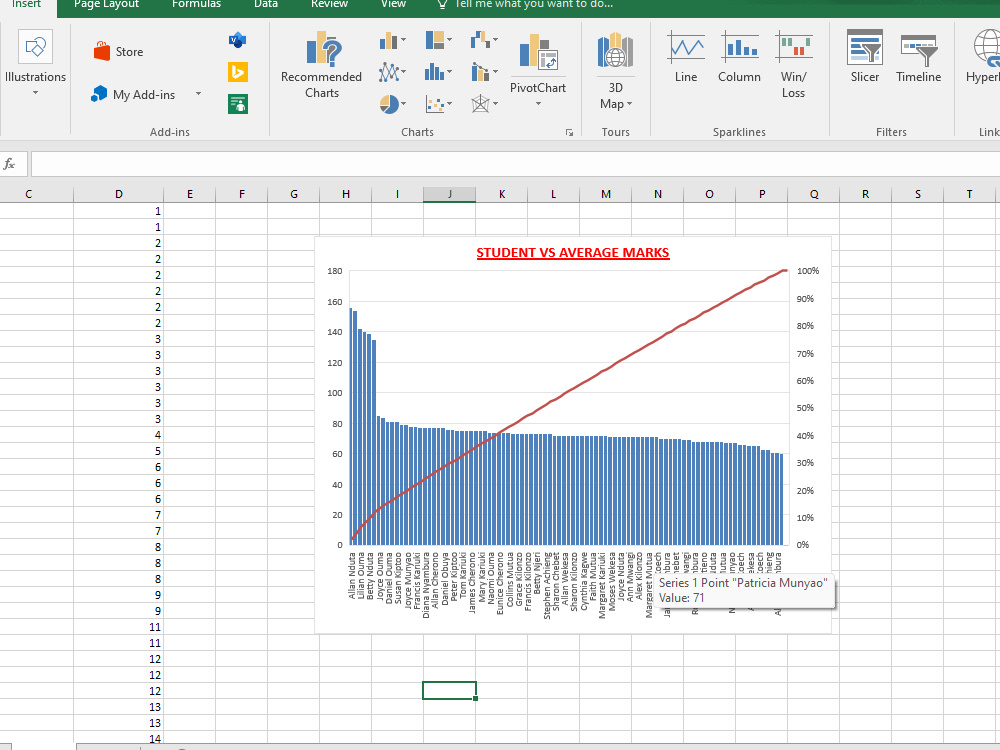The height and width of the screenshot is (750, 1000).
Task: Expand the 3D Map dropdown arrow
Action: 629,103
